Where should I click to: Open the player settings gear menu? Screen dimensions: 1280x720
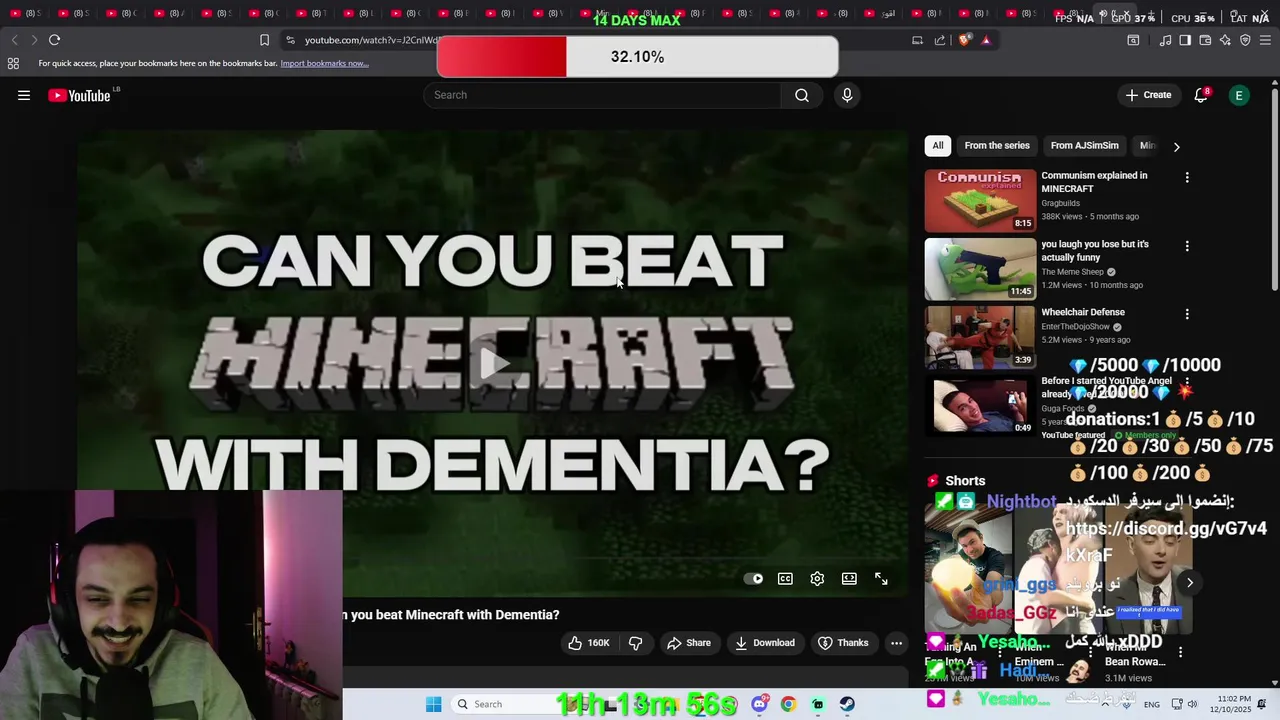pyautogui.click(x=817, y=578)
